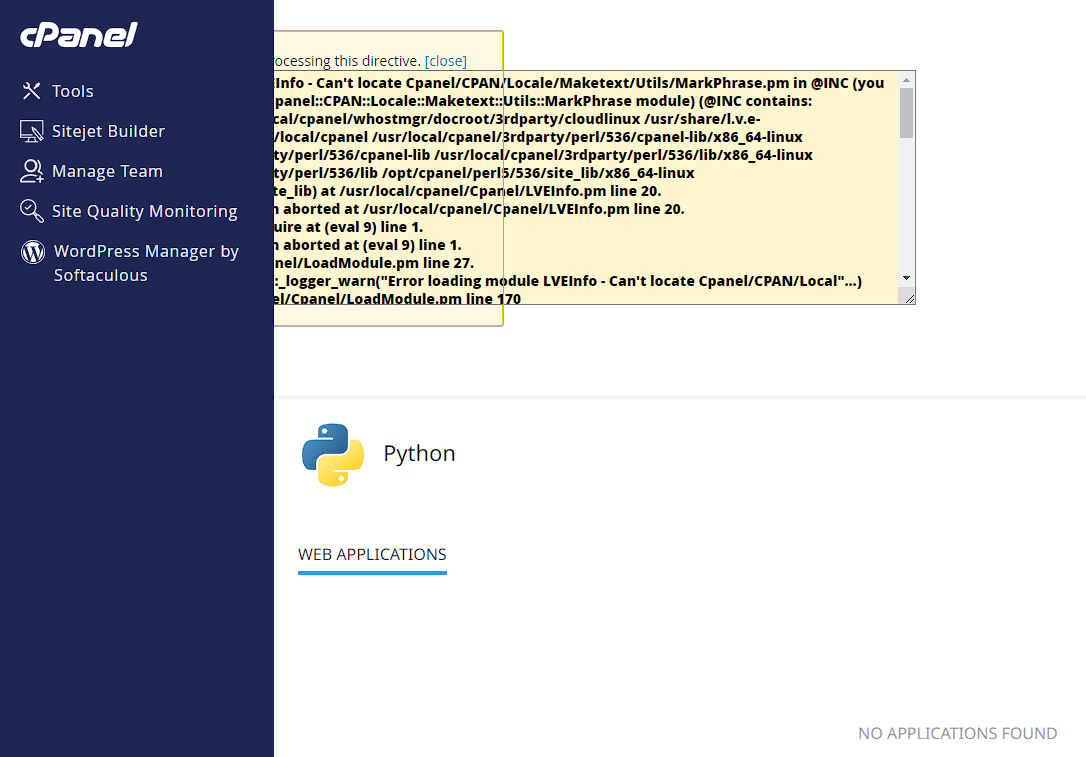Click the scroll down arrow in error box
This screenshot has width=1086, height=757.
pos(906,278)
